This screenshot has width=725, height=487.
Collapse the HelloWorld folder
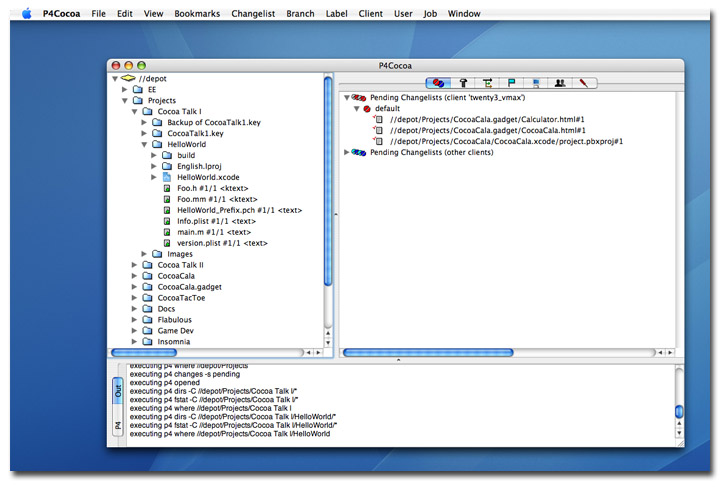coord(144,145)
